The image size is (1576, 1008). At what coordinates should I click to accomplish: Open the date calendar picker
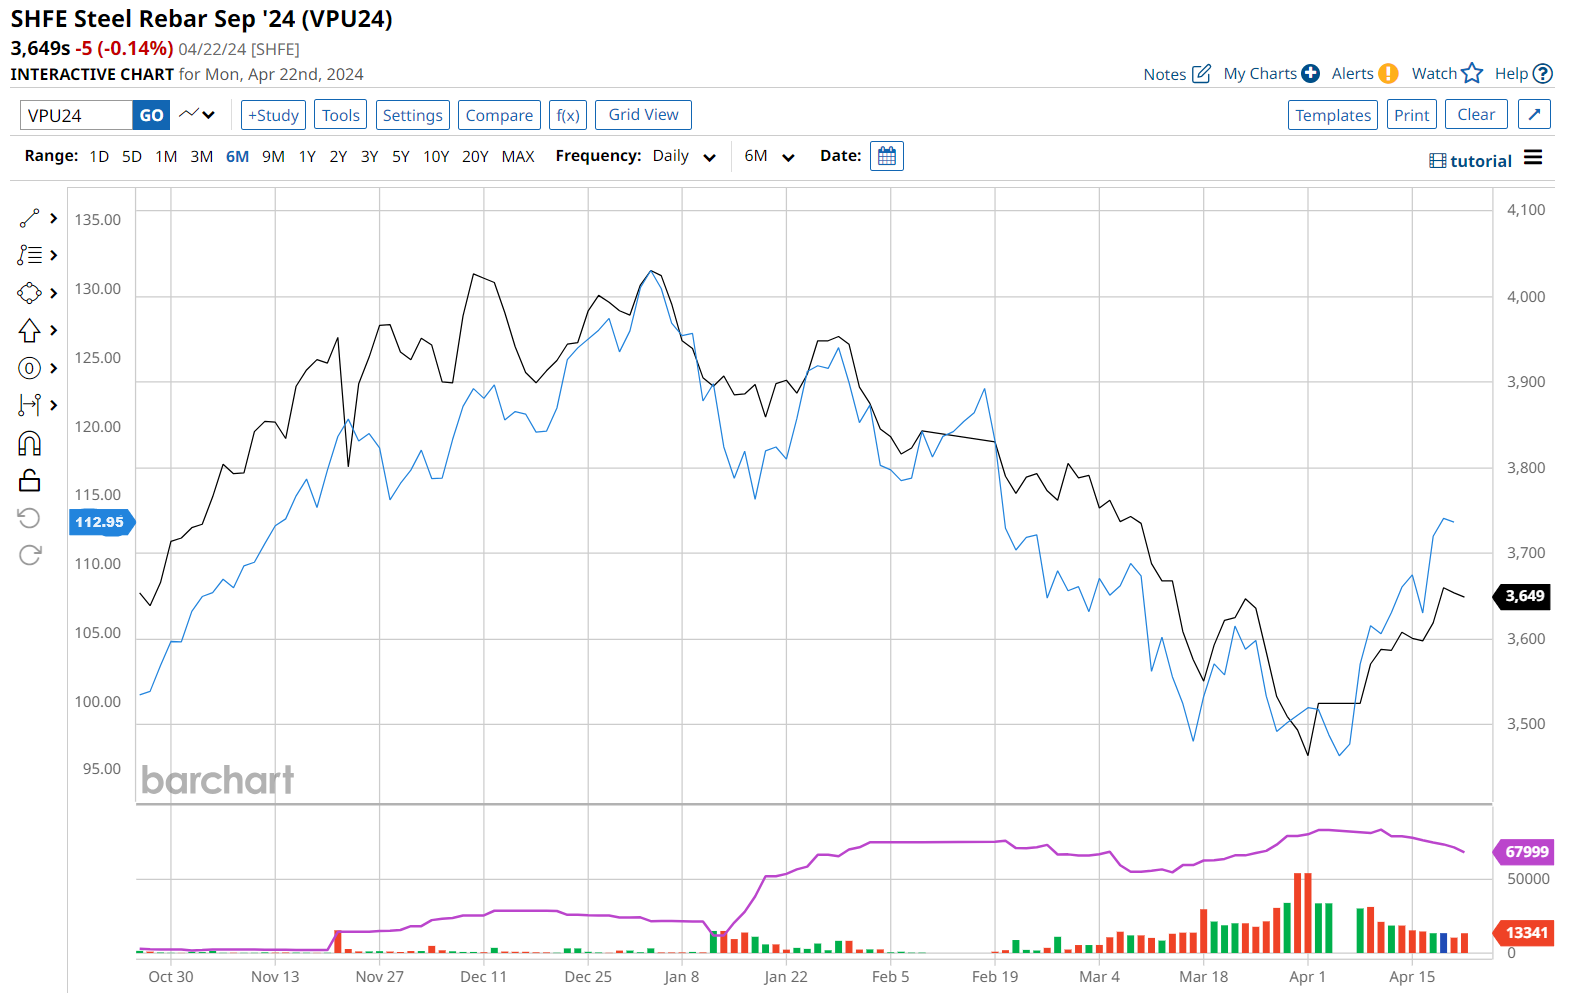(886, 156)
